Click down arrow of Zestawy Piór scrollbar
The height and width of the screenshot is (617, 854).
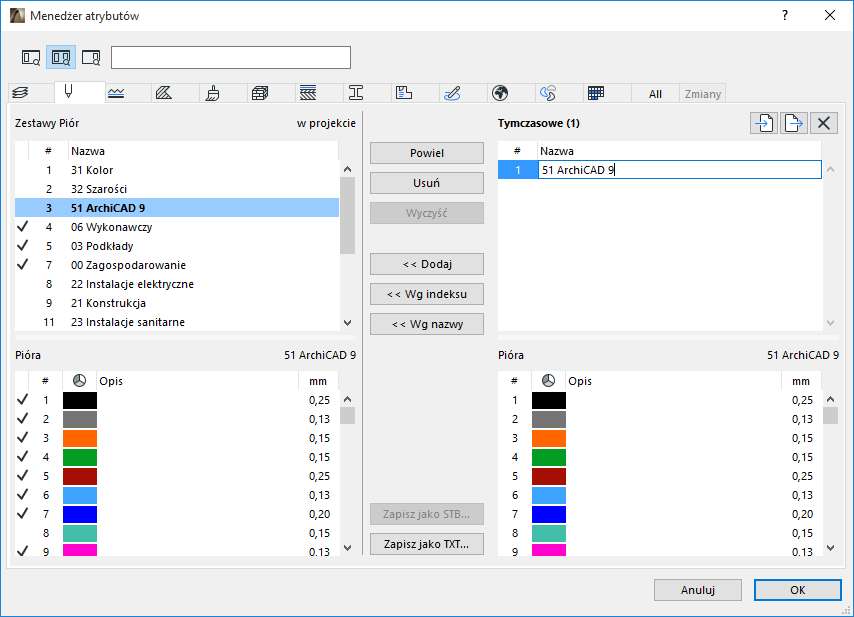tap(347, 323)
